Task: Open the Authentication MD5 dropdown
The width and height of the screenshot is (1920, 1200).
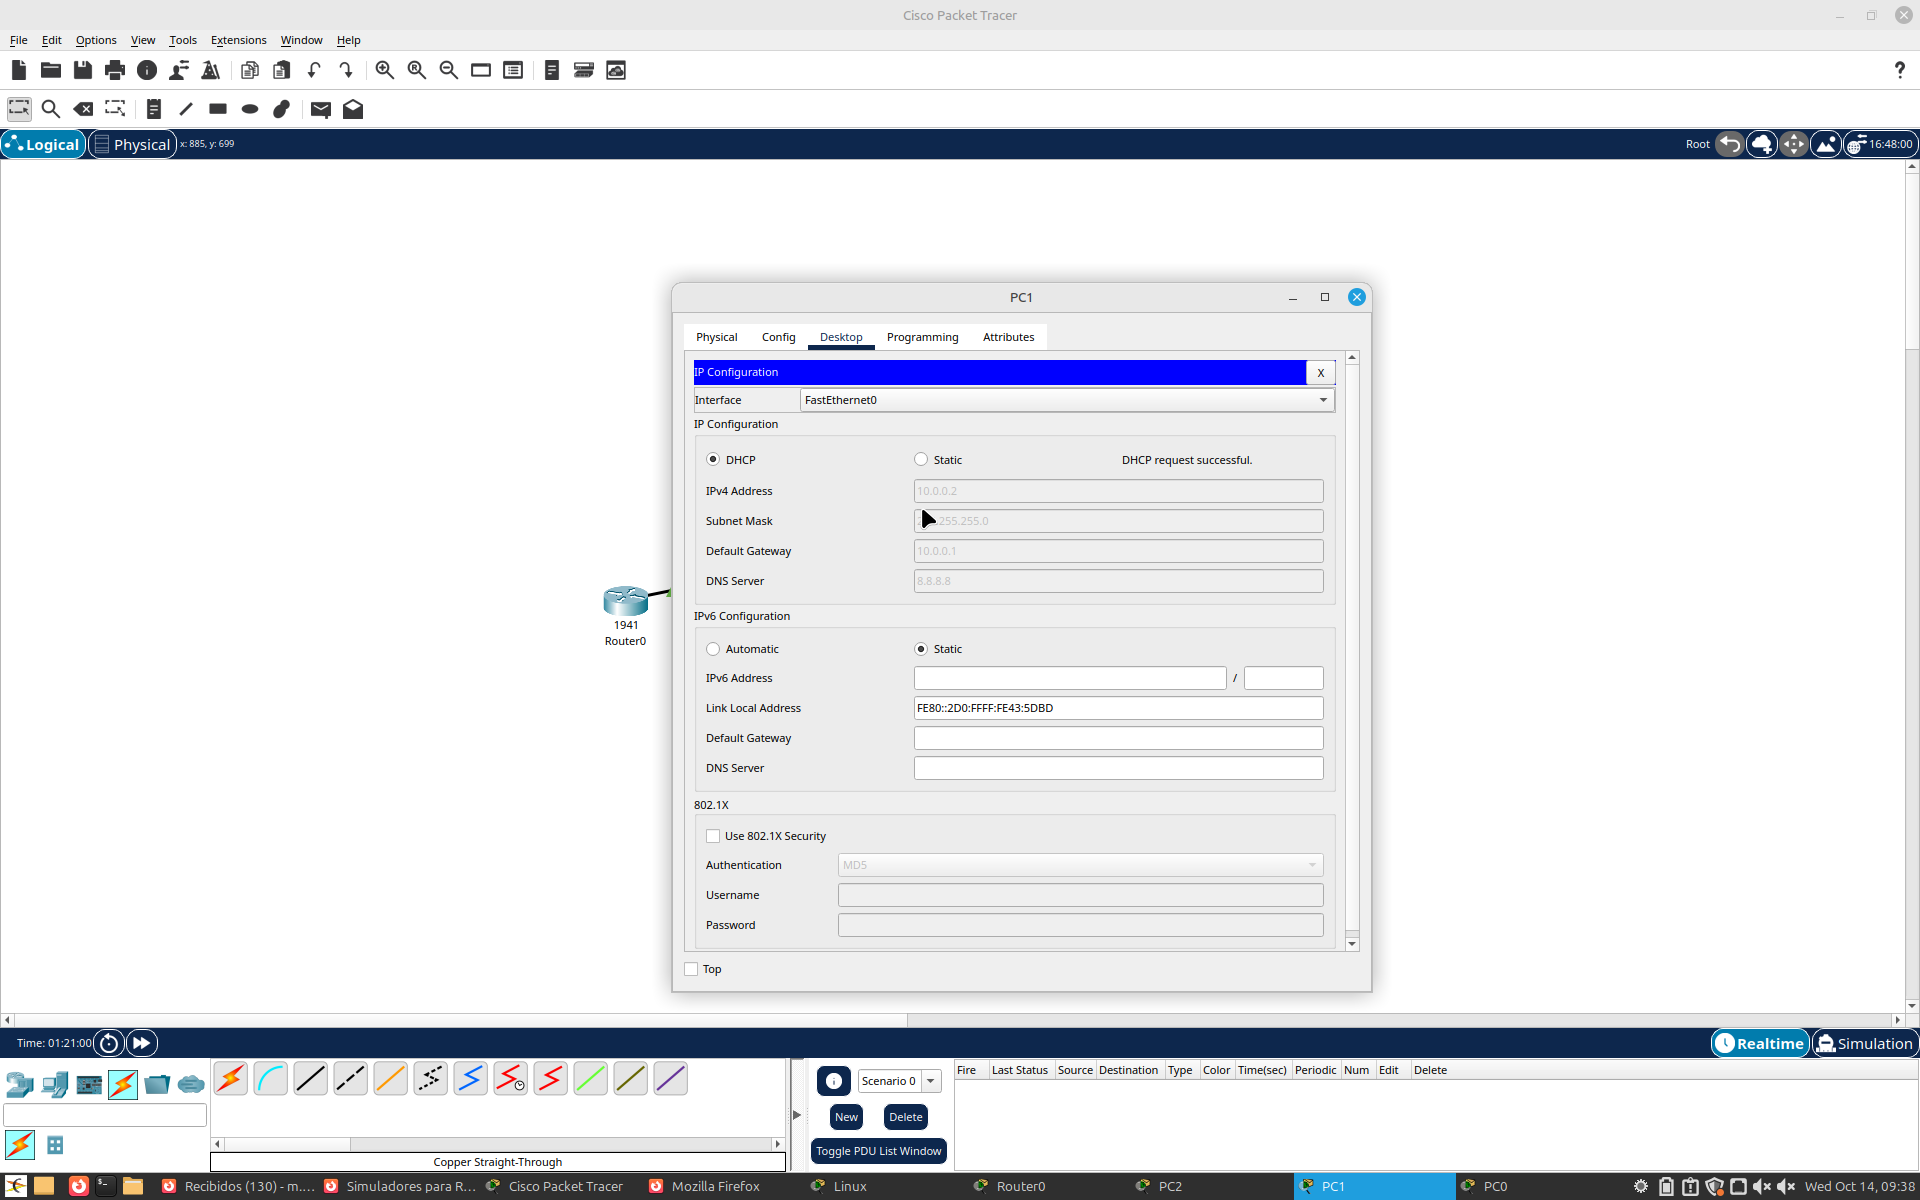Action: pos(1080,865)
